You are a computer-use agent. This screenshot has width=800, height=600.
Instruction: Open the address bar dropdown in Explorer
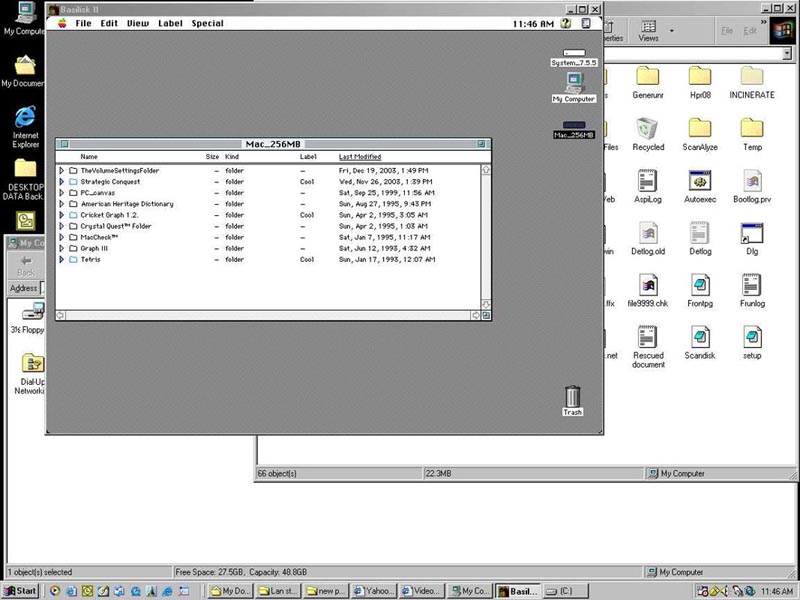click(787, 54)
